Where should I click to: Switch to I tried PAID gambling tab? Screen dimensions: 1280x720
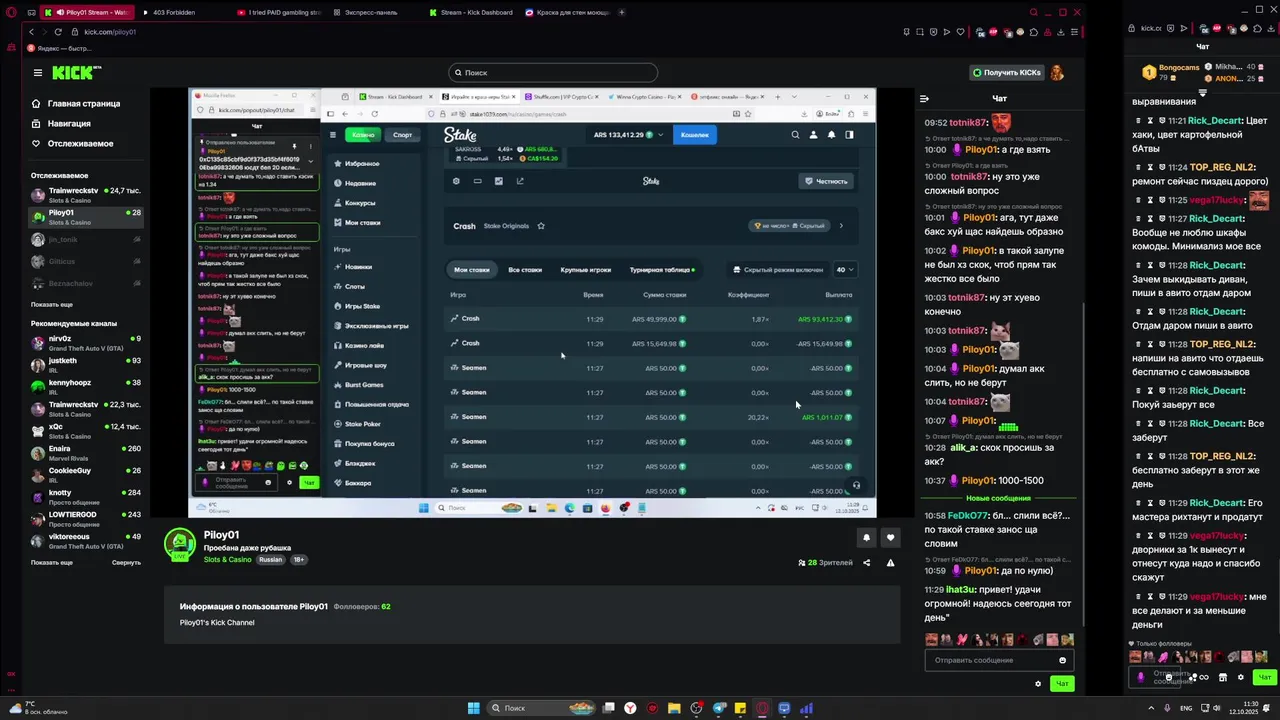click(x=278, y=12)
